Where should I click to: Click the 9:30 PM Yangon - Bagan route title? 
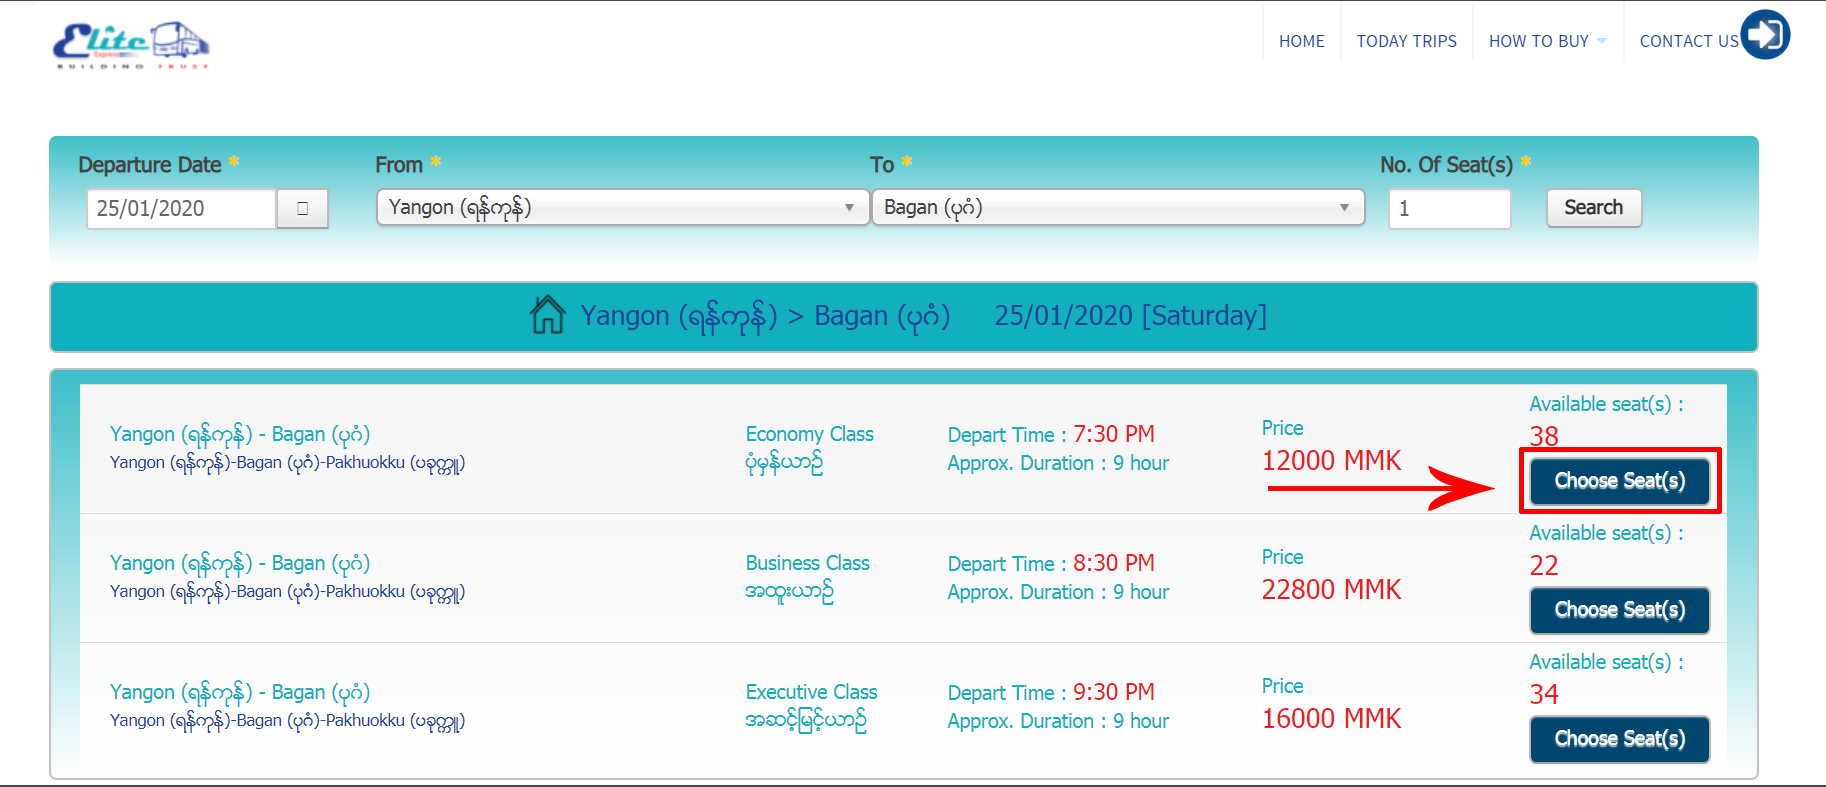[x=240, y=692]
